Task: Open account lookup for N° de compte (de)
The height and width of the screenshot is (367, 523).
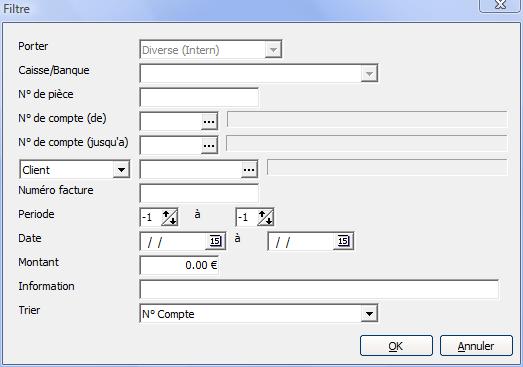Action: tap(209, 121)
